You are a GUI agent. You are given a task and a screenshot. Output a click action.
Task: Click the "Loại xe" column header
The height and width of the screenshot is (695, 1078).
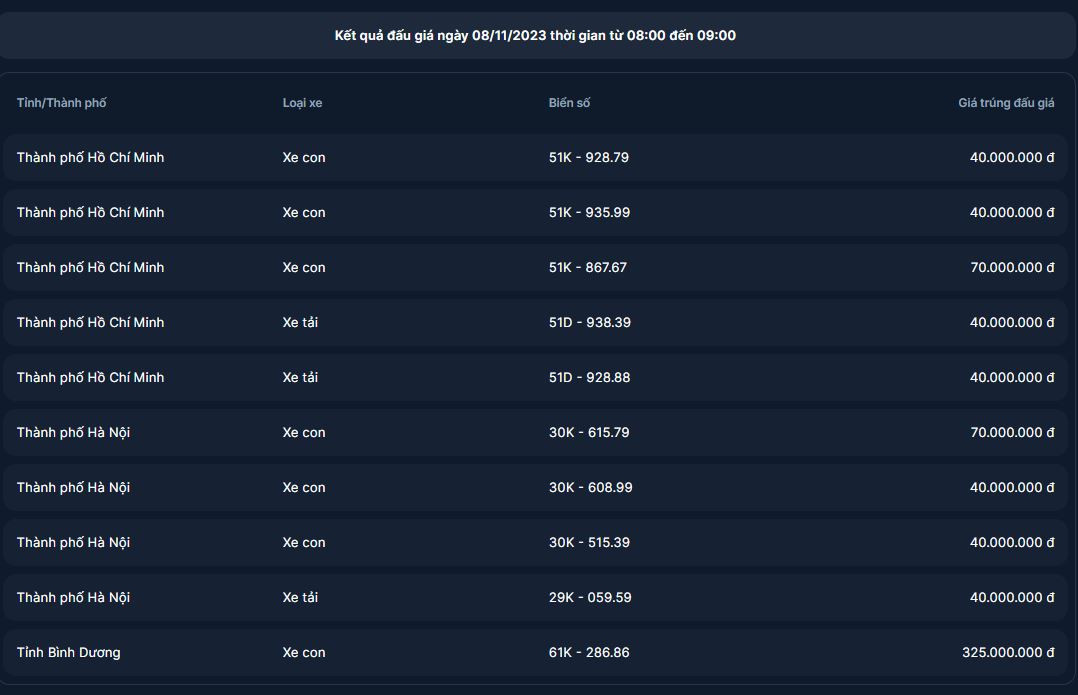click(302, 103)
